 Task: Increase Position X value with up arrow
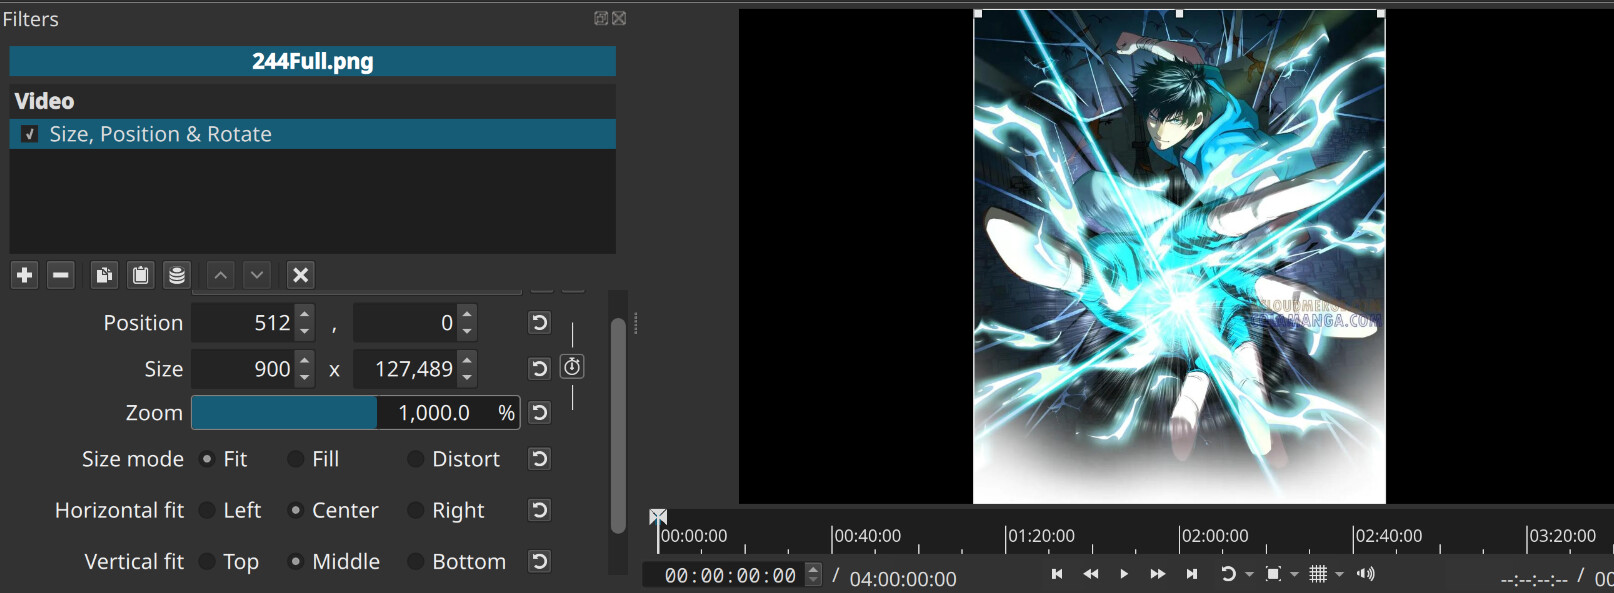coord(305,314)
